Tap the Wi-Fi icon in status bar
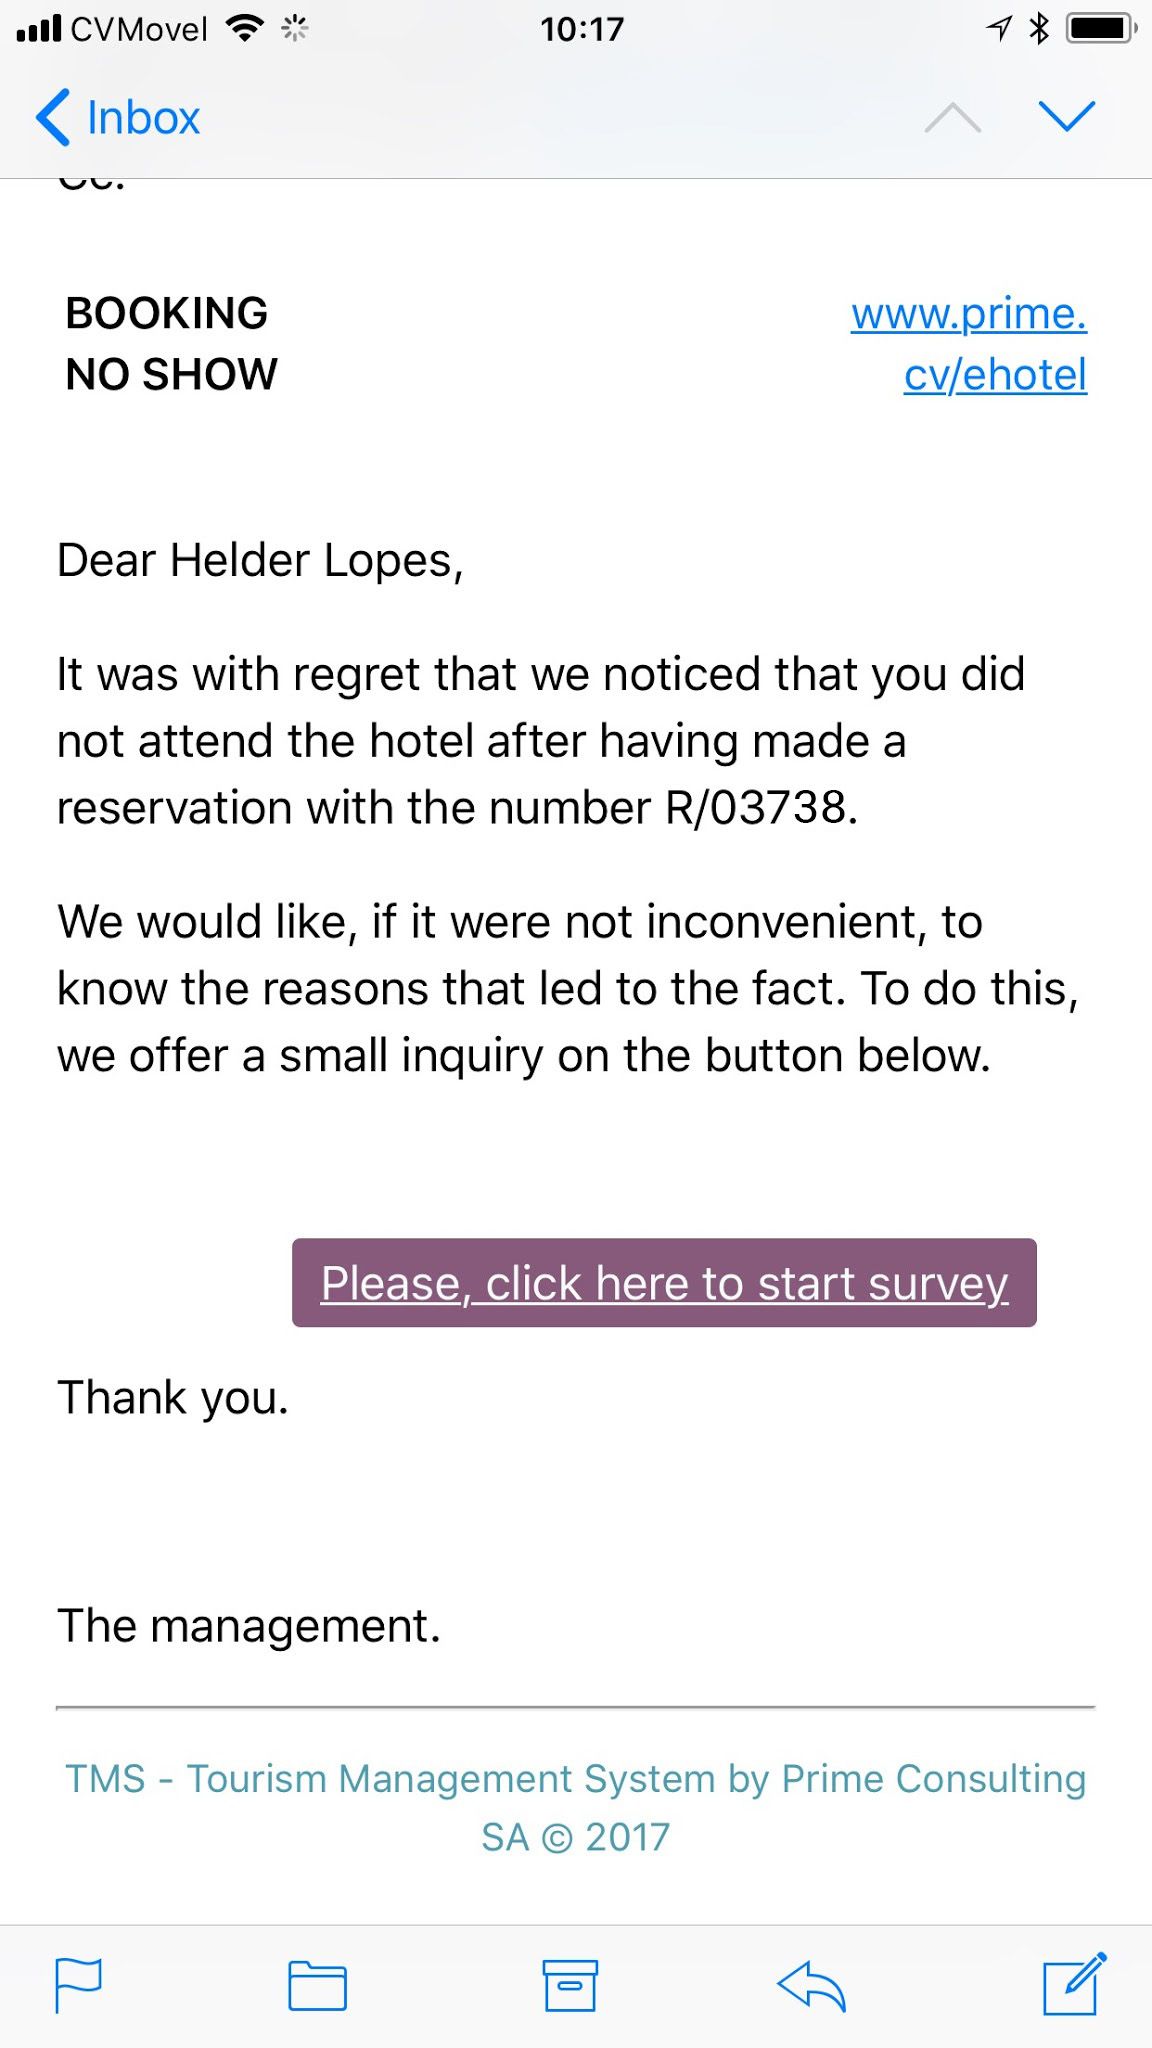Image resolution: width=1152 pixels, height=2048 pixels. click(244, 28)
